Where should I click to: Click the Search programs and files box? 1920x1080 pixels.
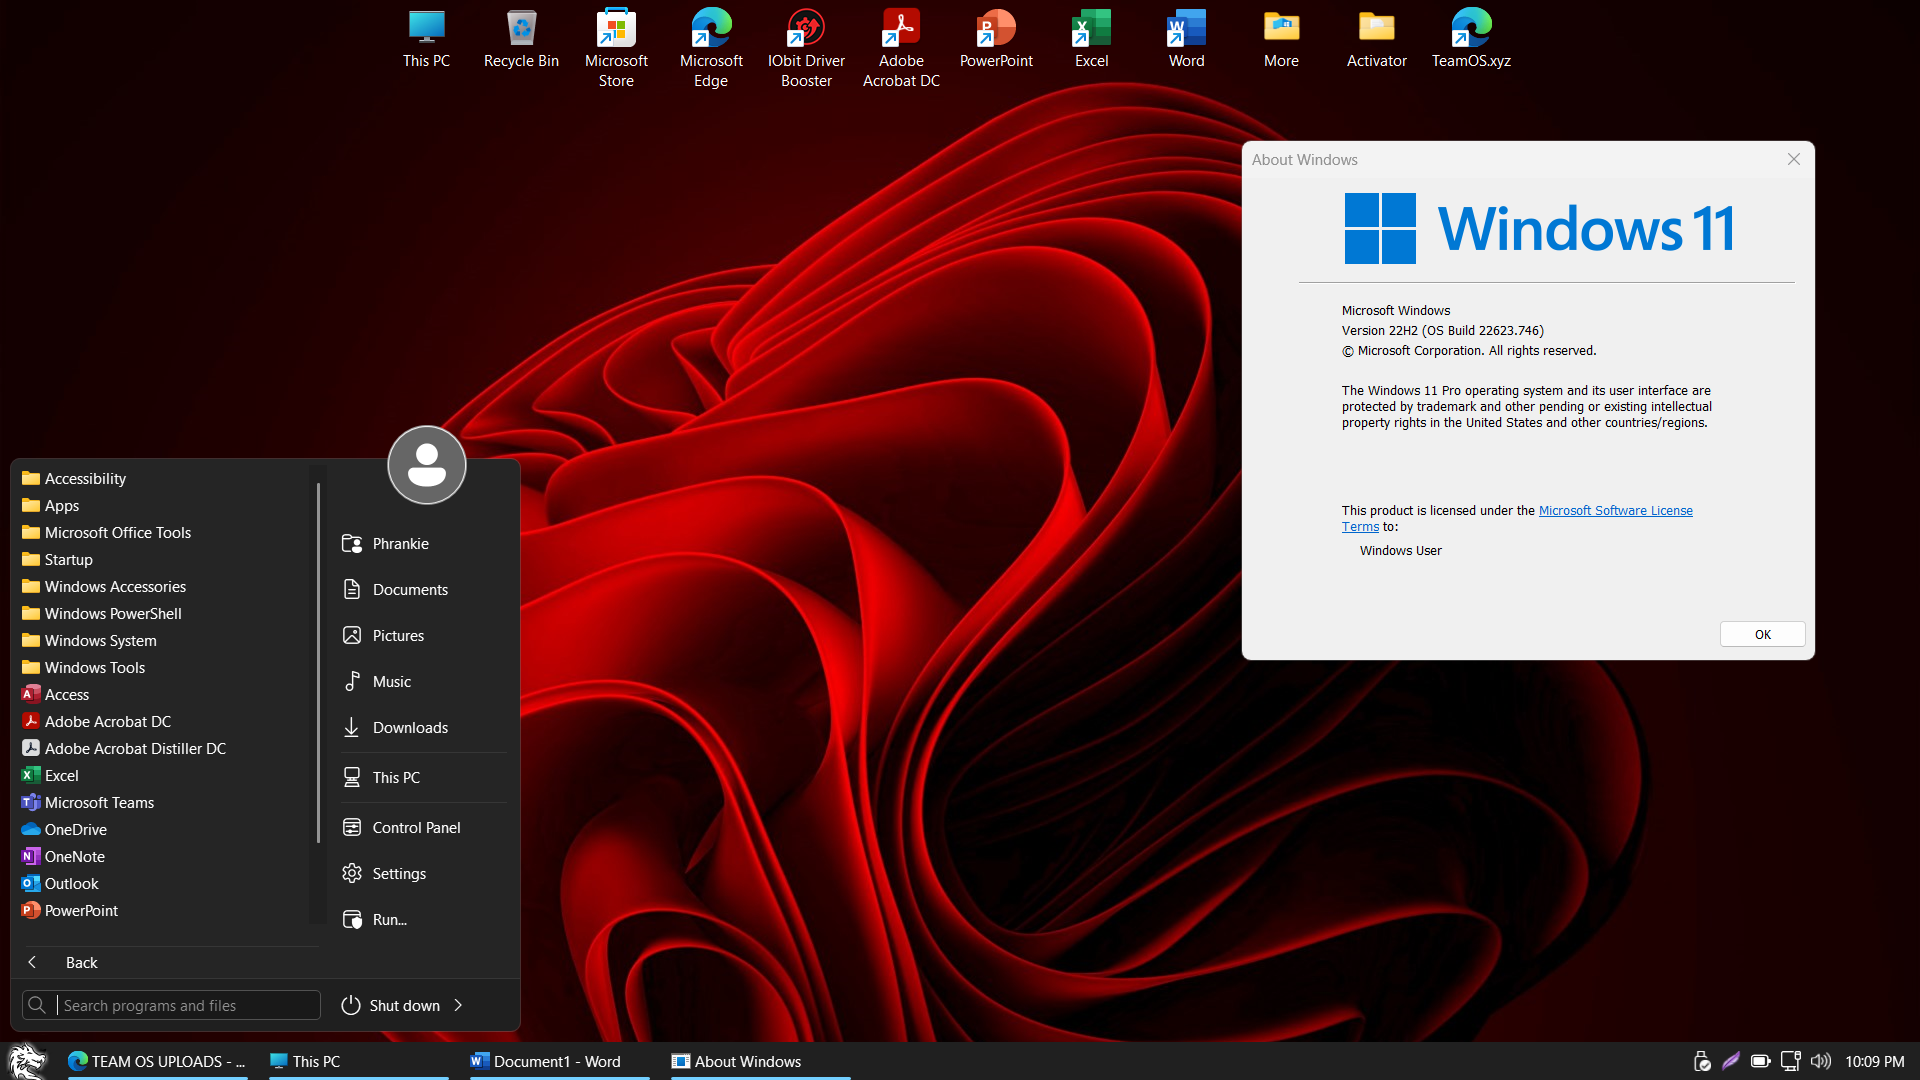(185, 1006)
